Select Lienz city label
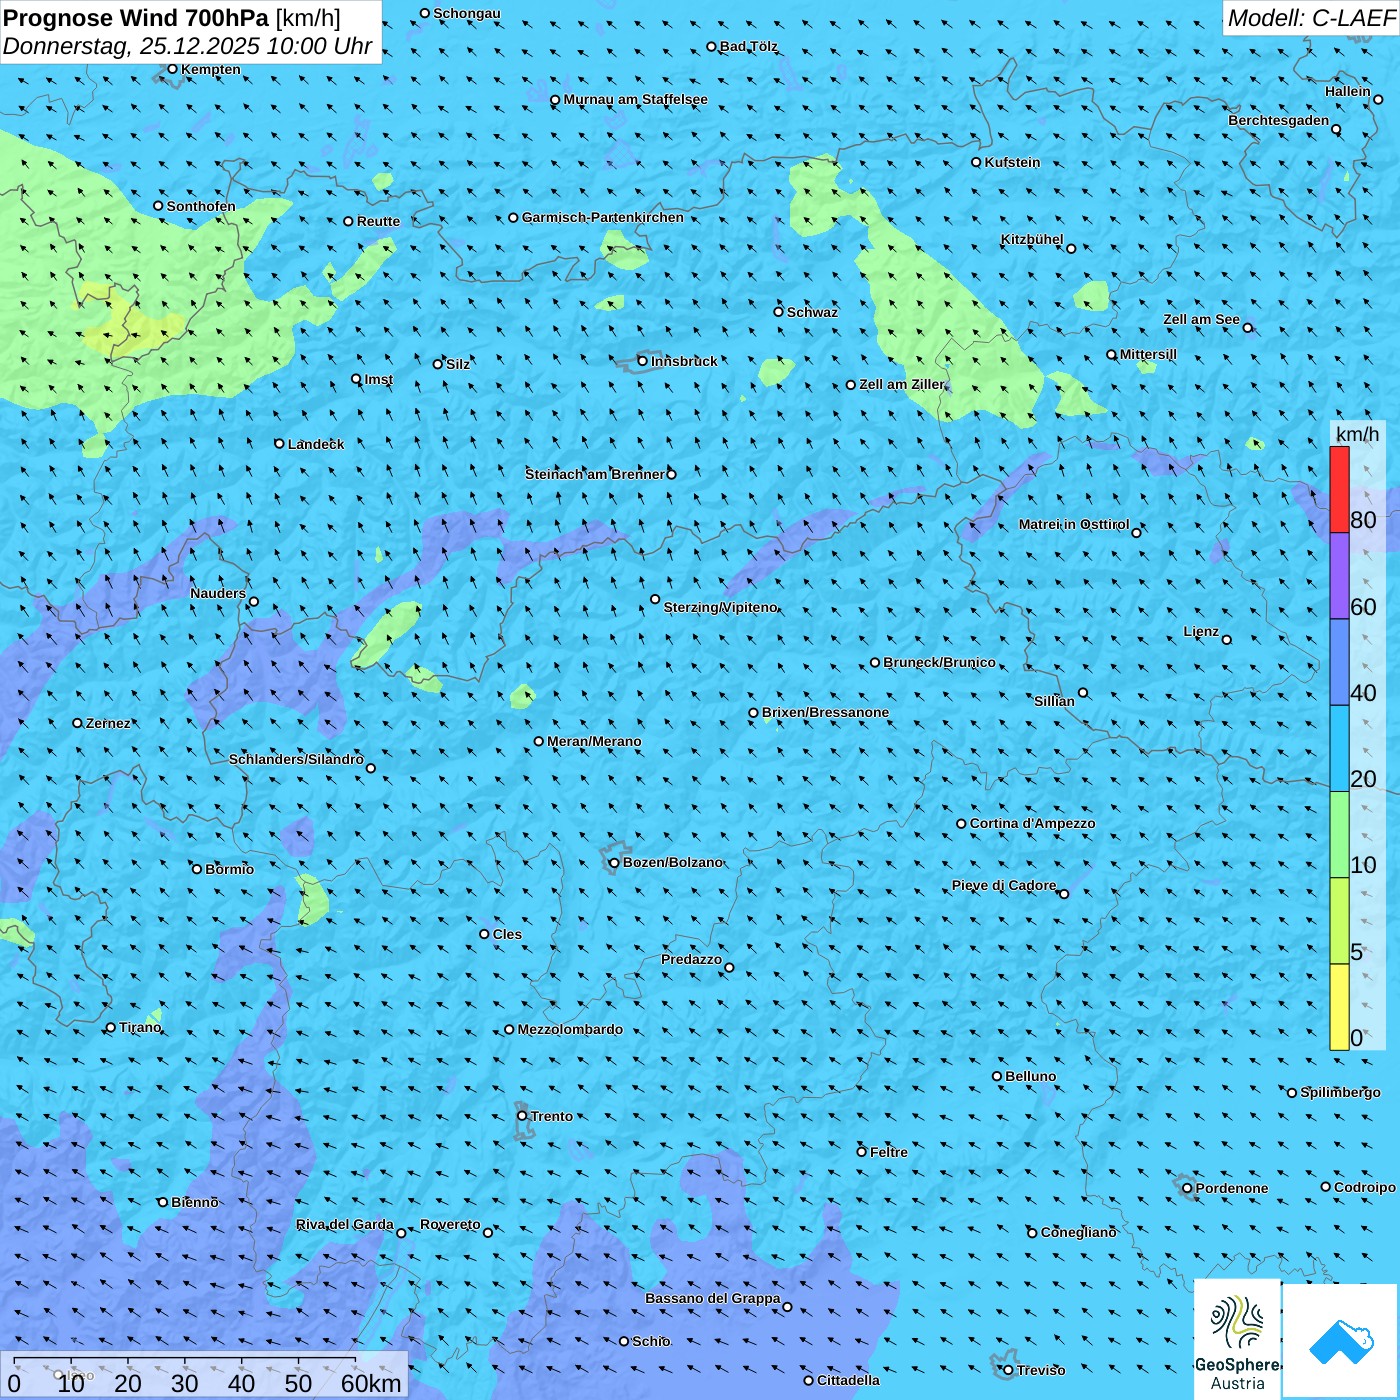The image size is (1400, 1400). [x=1201, y=632]
